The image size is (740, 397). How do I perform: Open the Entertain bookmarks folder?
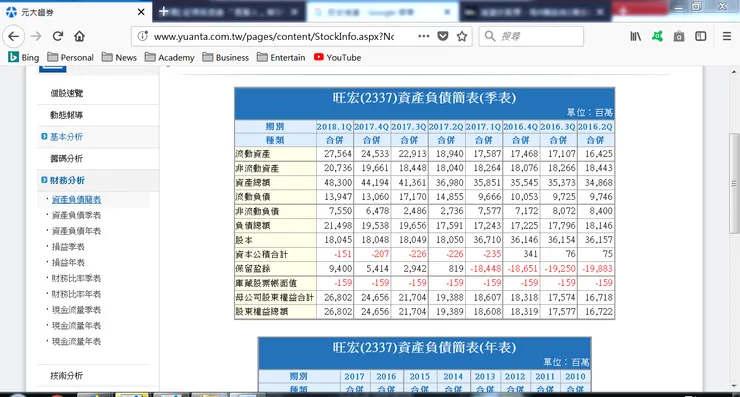(281, 58)
